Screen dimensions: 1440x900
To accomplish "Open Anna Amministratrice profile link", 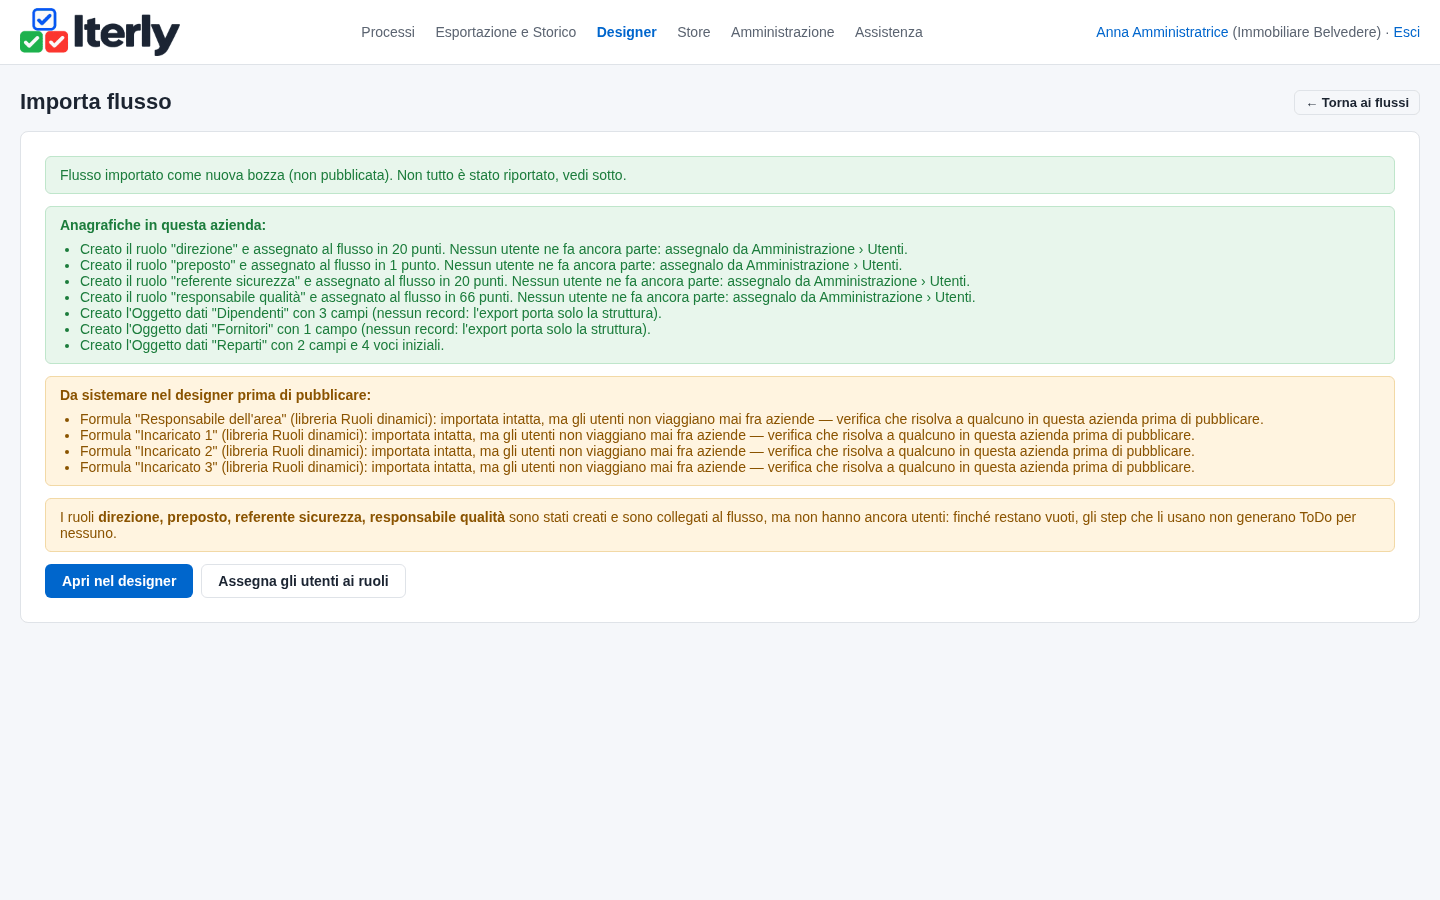I will coord(1162,32).
